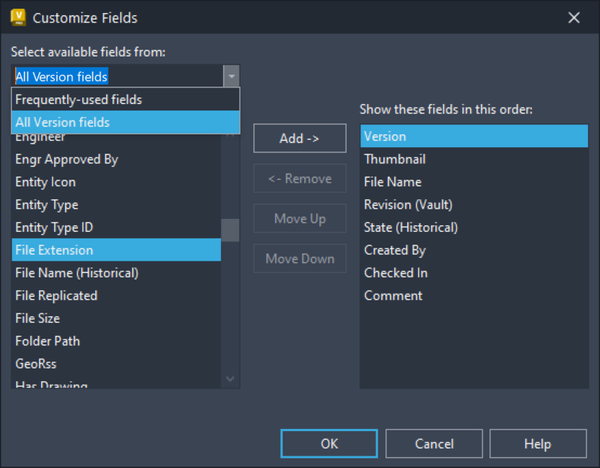Select Folder Path field entry
600x468 pixels.
(x=48, y=341)
